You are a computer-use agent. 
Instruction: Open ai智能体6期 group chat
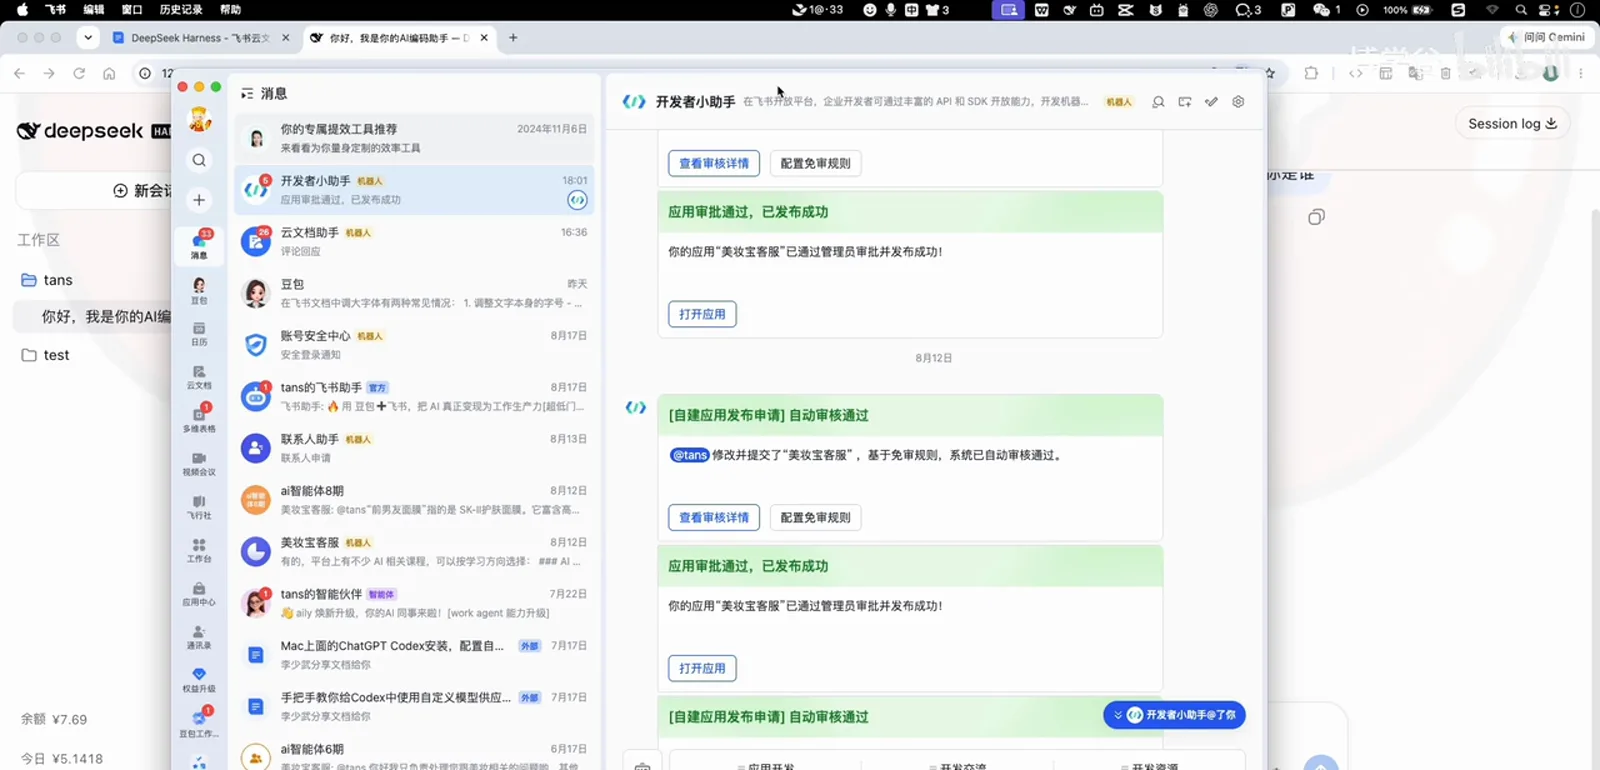point(415,755)
